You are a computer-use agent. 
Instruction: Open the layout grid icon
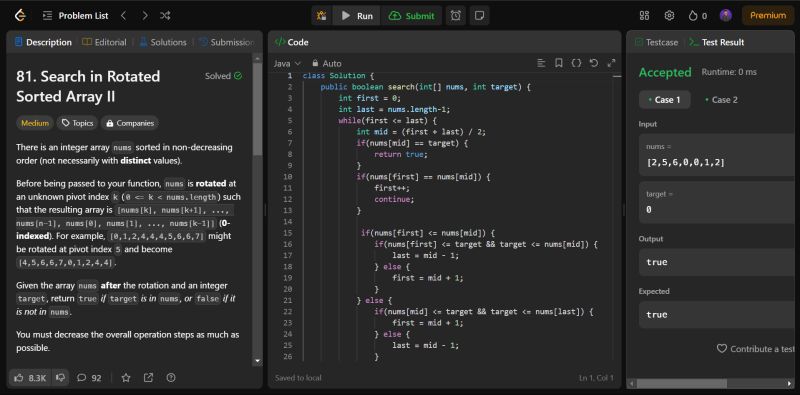[644, 16]
